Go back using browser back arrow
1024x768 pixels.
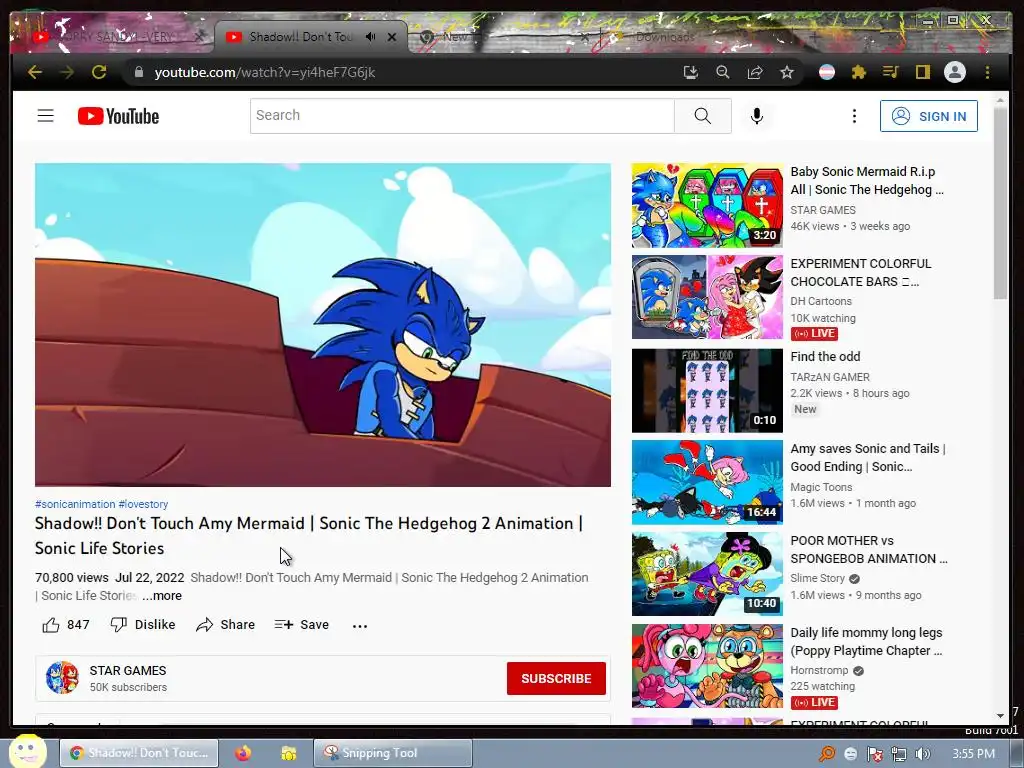click(35, 72)
